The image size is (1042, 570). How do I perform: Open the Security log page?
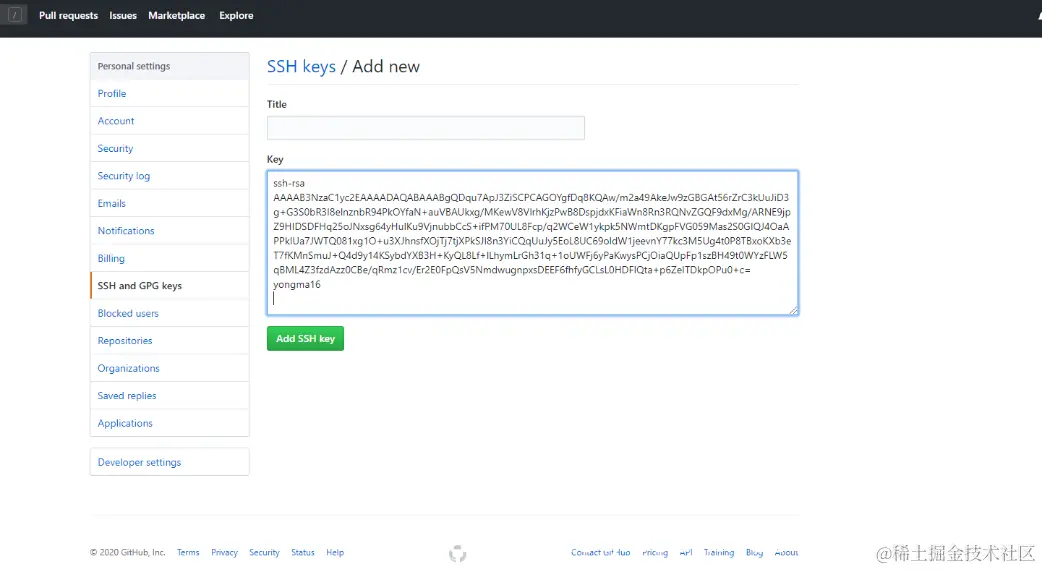tap(169, 176)
